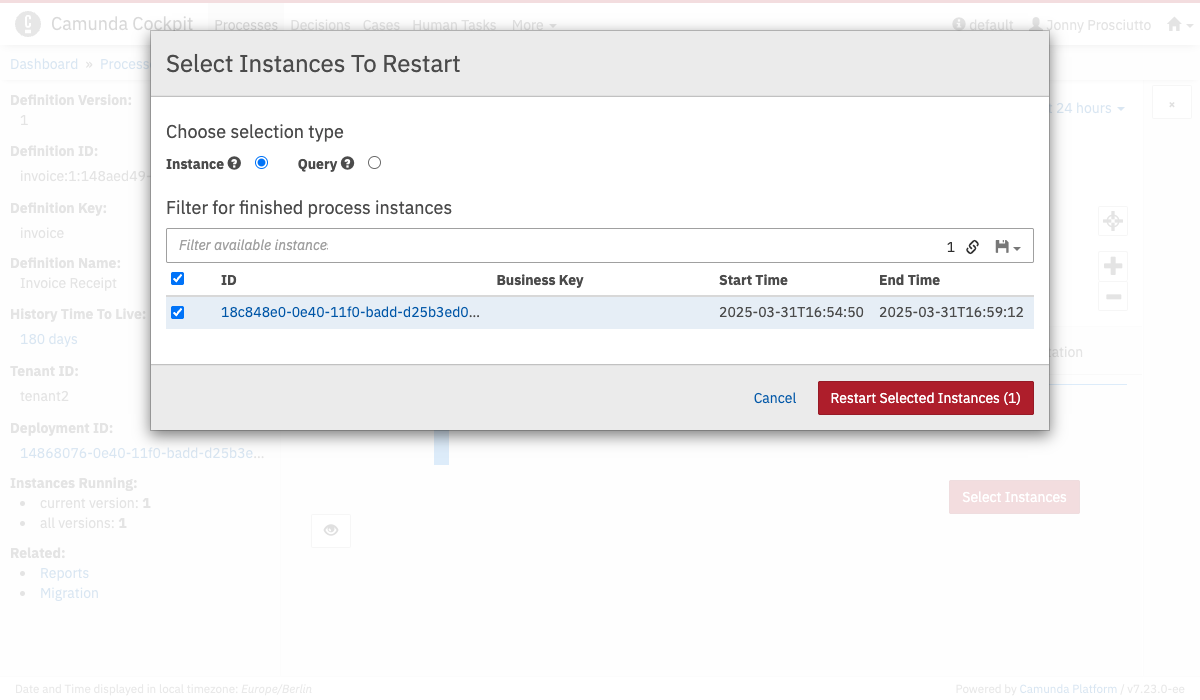Click the Filter available instances field
1200x700 pixels.
550,245
